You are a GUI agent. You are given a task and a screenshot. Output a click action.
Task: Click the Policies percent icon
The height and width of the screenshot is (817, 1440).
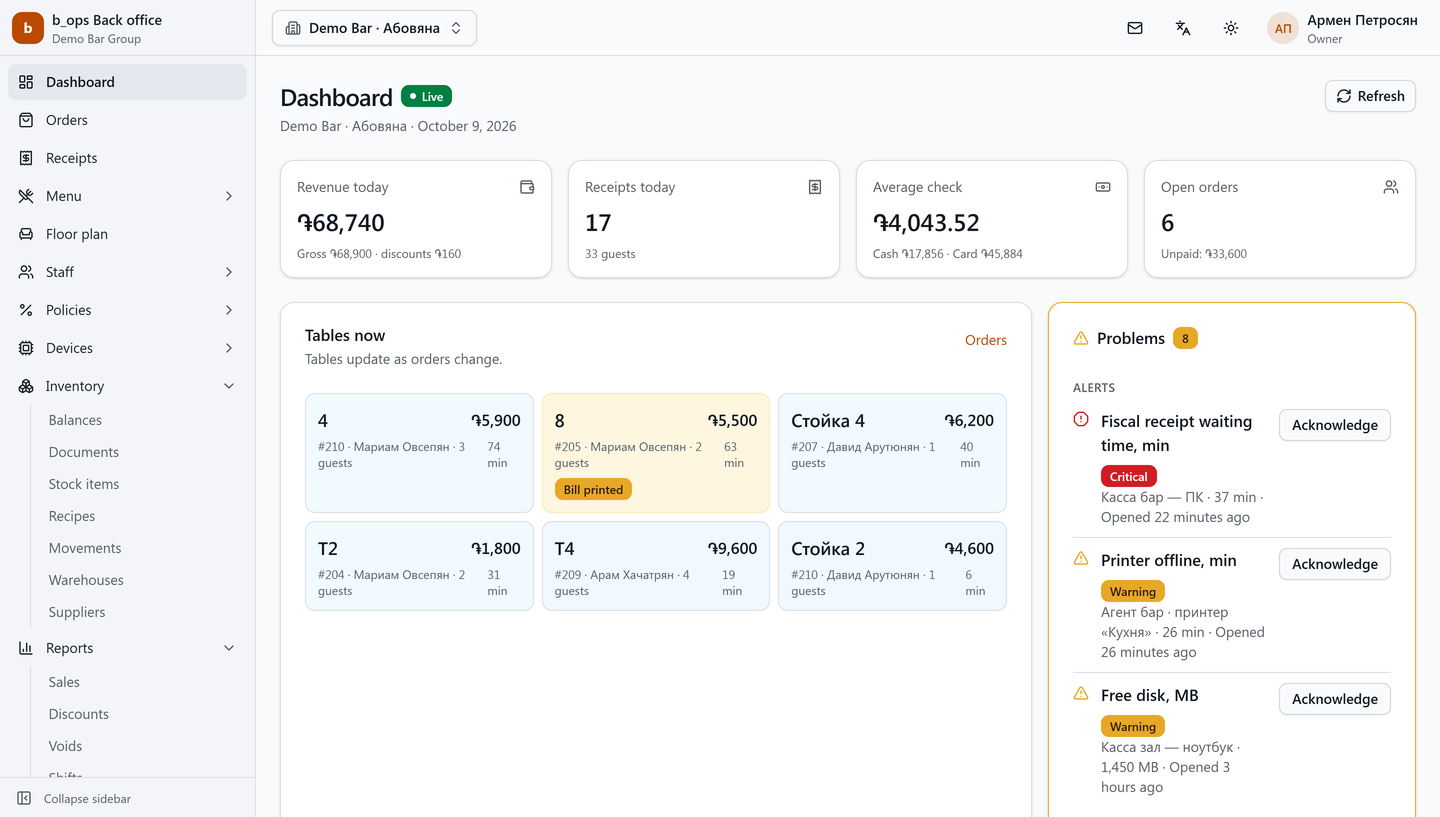click(26, 310)
